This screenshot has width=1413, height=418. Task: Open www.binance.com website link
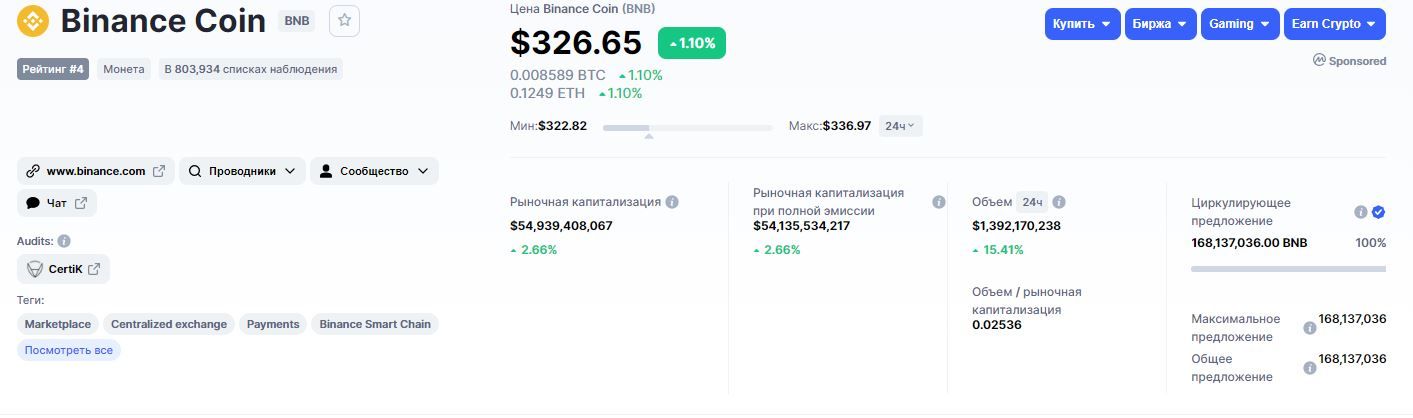tap(96, 171)
